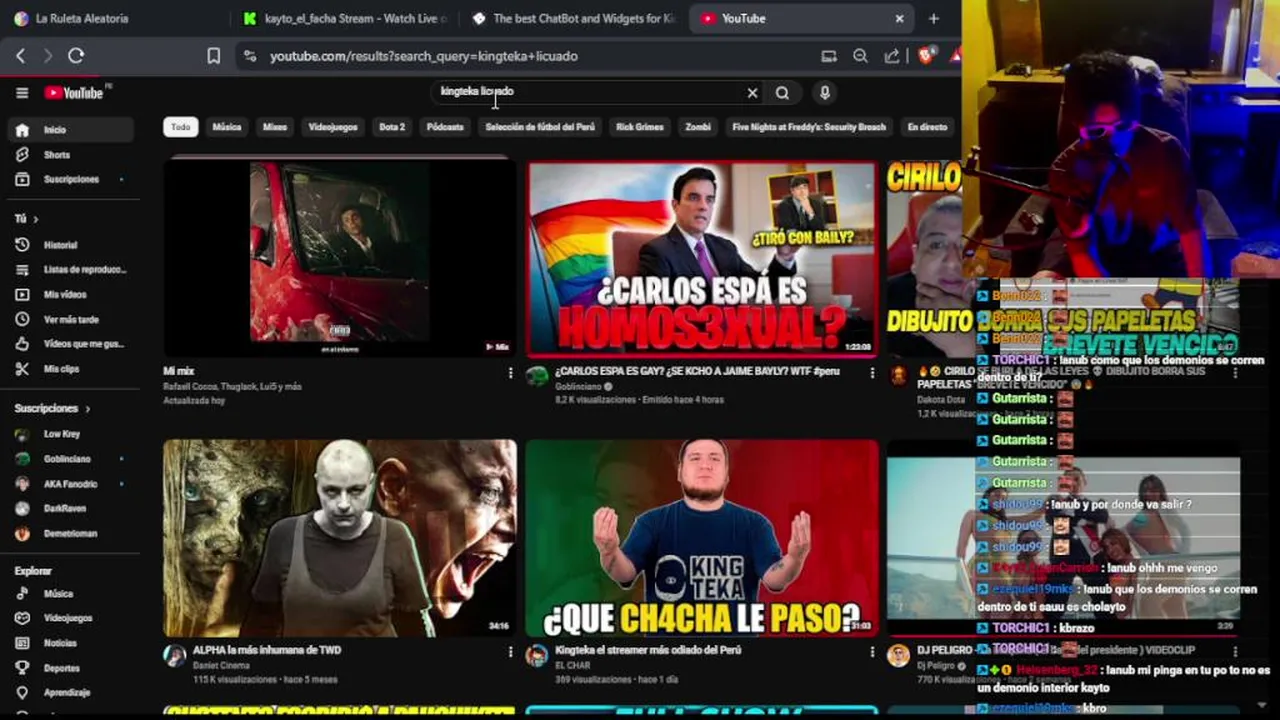Go to Inicio in sidebar
Screen dimensions: 1280x720
click(70, 130)
